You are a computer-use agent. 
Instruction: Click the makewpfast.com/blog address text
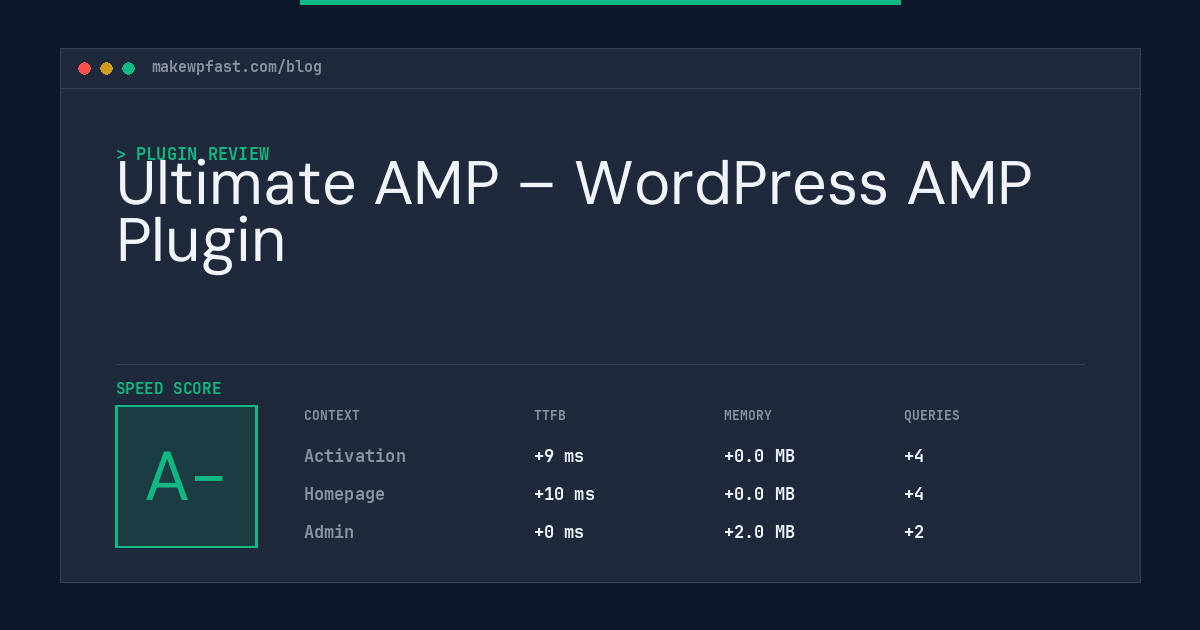tap(237, 67)
